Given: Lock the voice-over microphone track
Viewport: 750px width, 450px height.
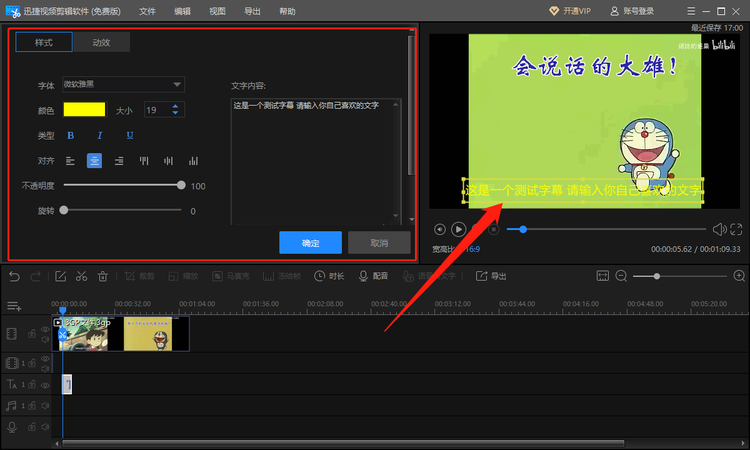Looking at the screenshot, I should coord(32,427).
